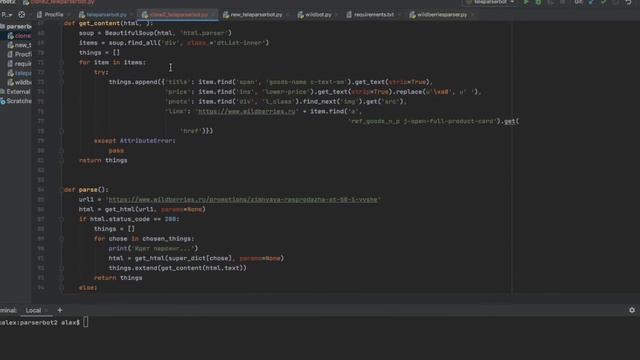Open the teleparserbot run configuration dropdown
The height and width of the screenshot is (360, 640).
click(x=491, y=2)
